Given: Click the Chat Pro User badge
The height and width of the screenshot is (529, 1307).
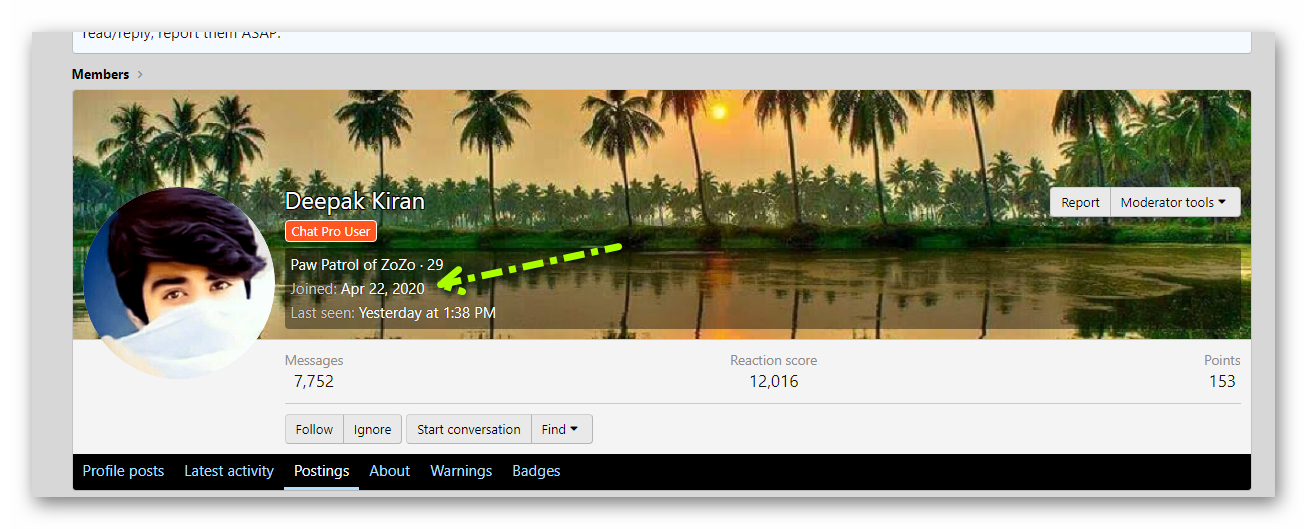Looking at the screenshot, I should [330, 231].
